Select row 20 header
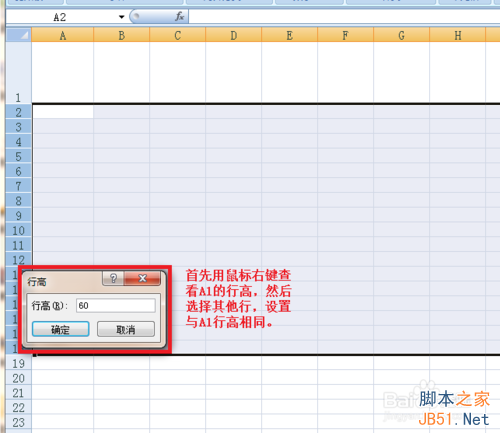500x433 pixels. [19, 378]
